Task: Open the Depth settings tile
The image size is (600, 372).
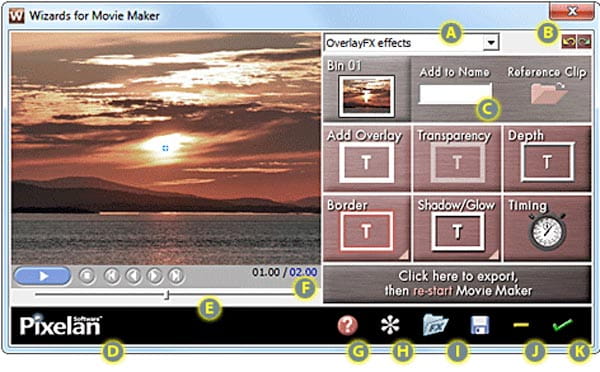Action: tap(548, 159)
